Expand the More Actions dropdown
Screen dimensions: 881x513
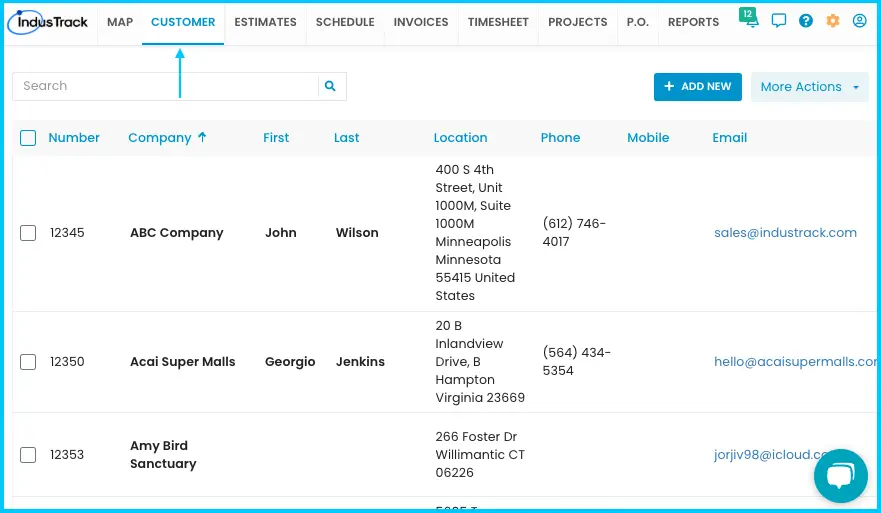(x=810, y=87)
